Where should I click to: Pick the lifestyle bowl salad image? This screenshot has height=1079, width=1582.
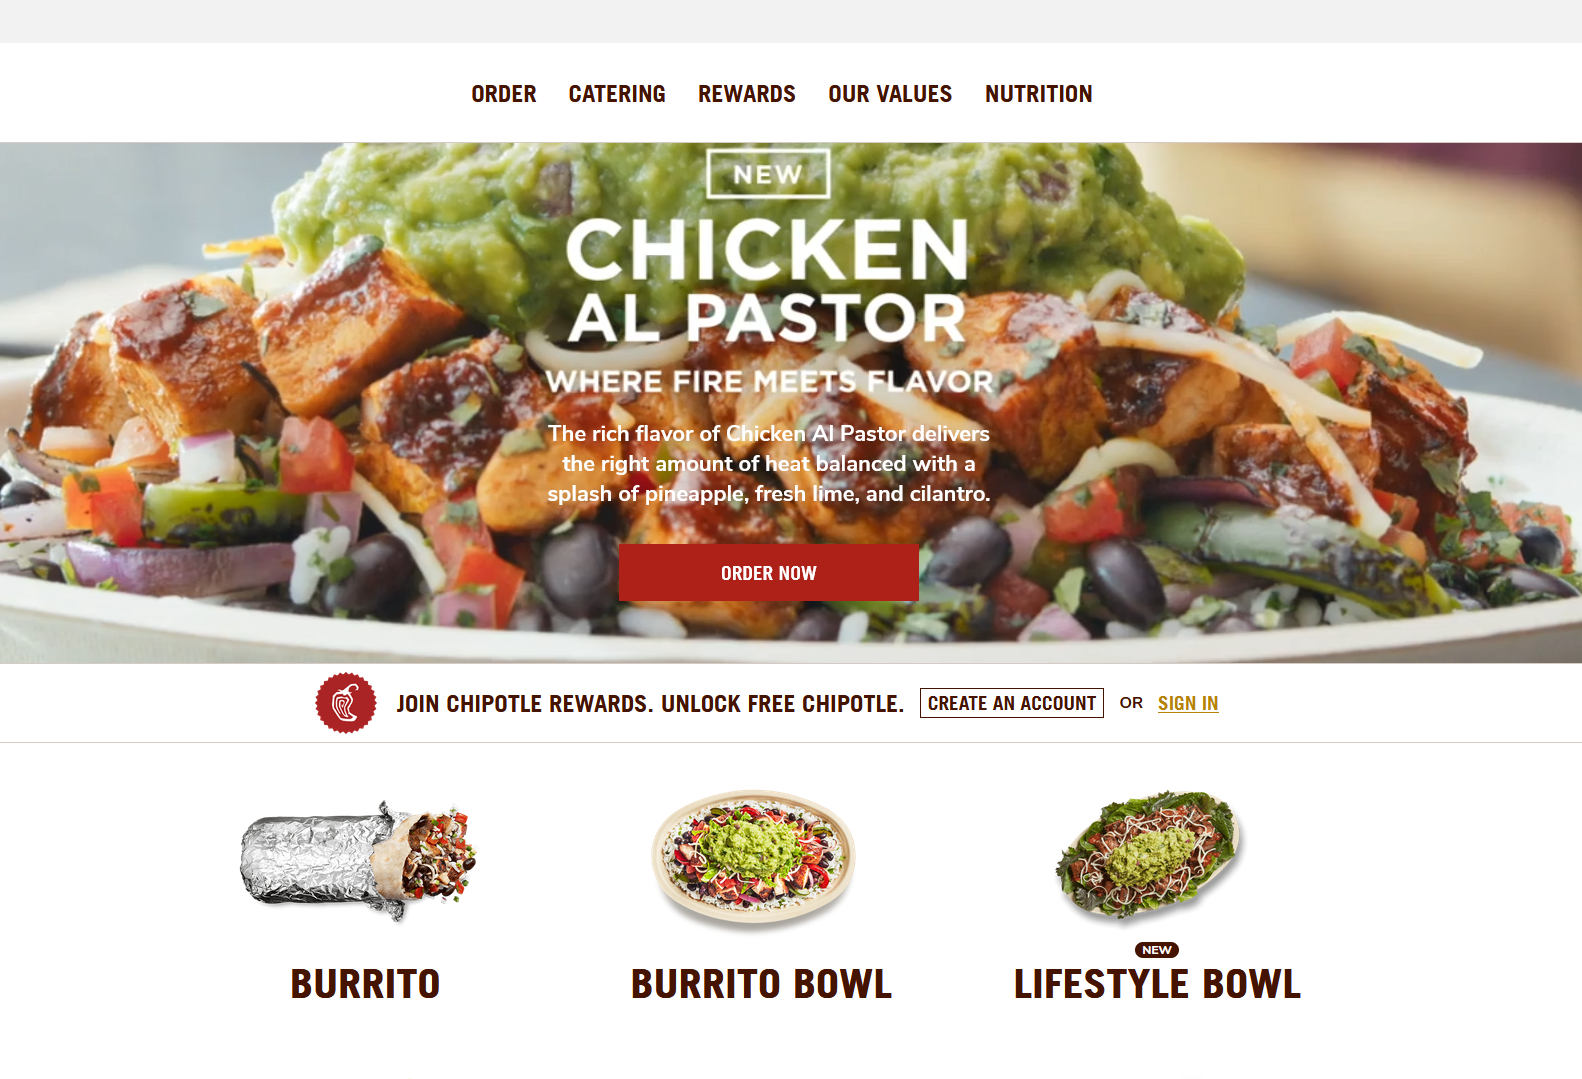1149,855
